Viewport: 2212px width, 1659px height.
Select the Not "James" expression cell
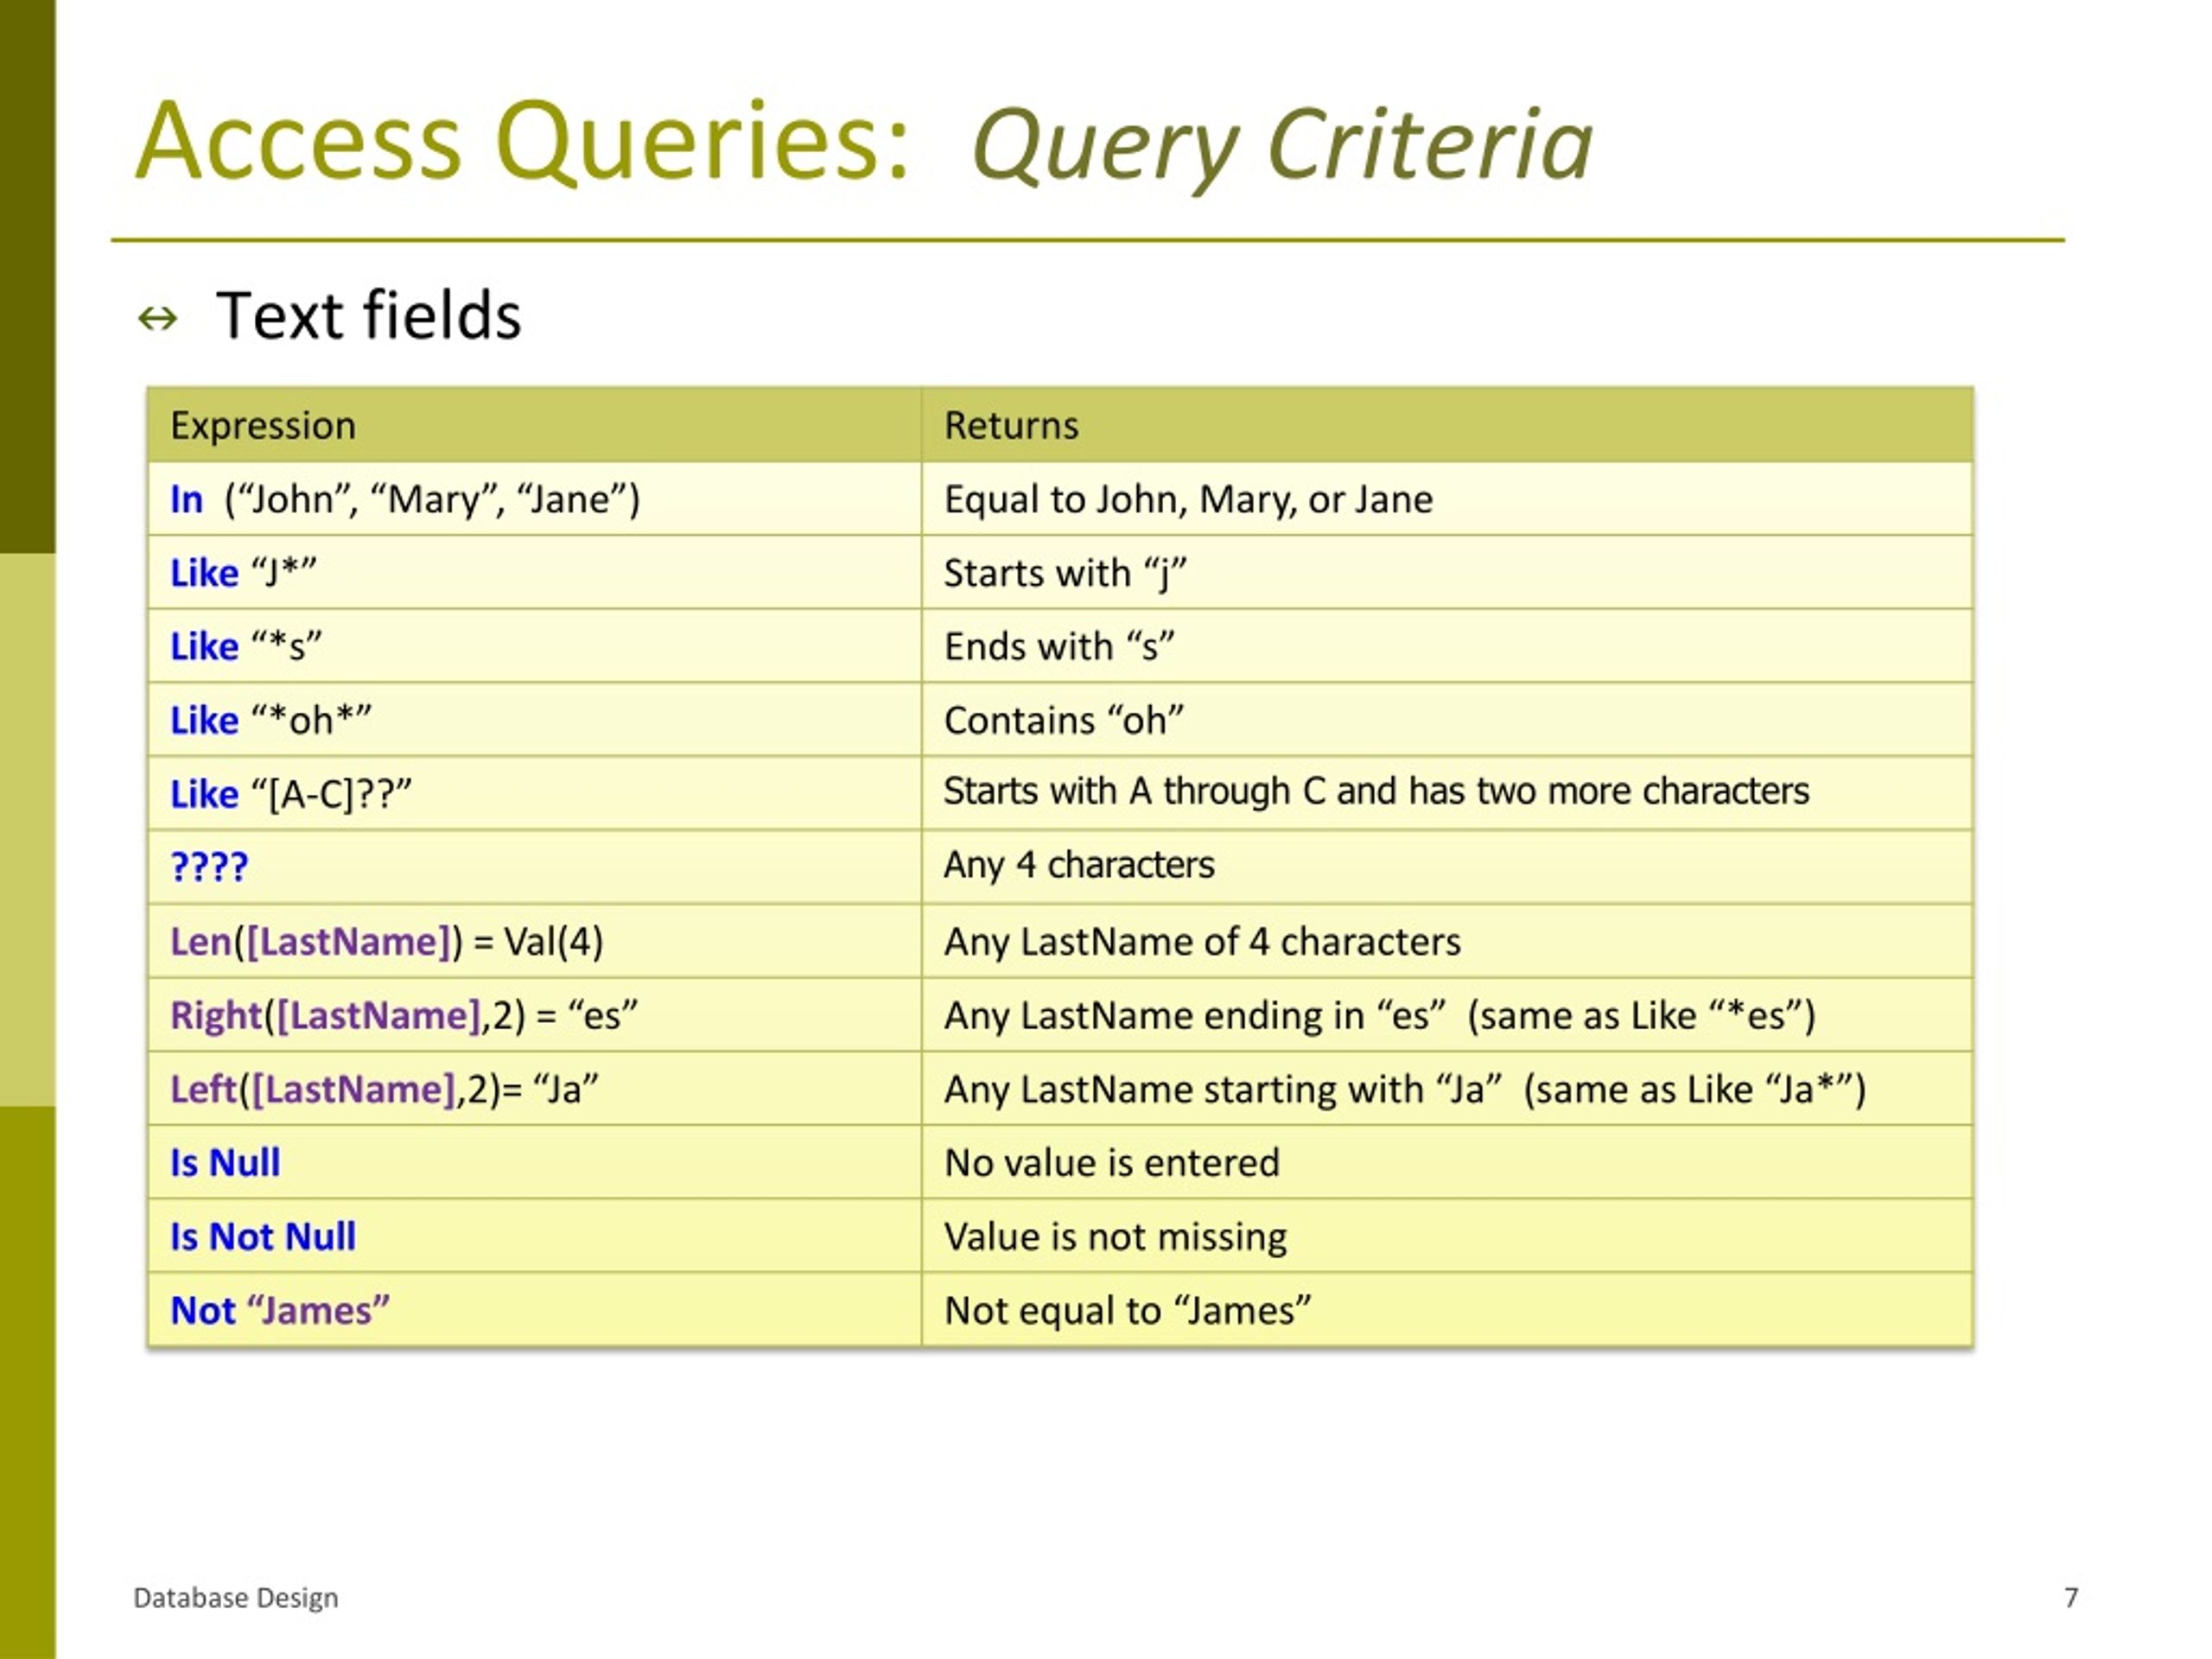(534, 1310)
